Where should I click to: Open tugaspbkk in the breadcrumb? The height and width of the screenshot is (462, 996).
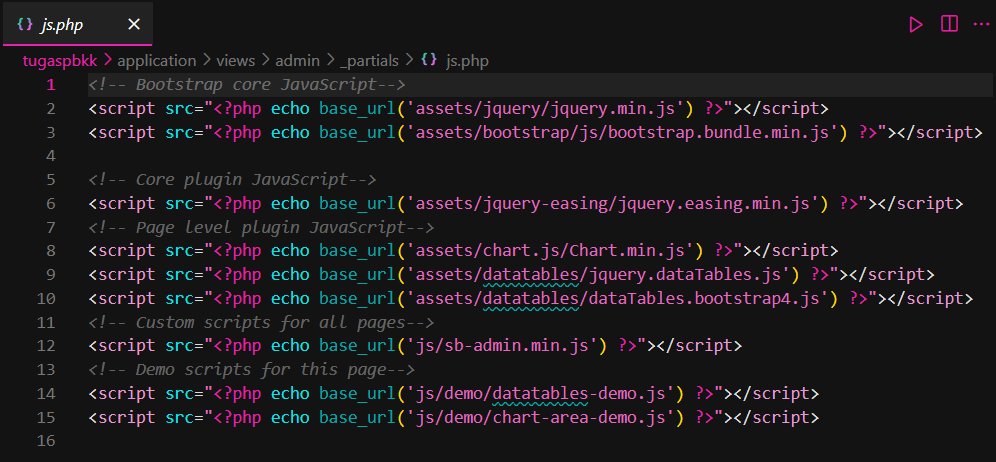[60, 61]
